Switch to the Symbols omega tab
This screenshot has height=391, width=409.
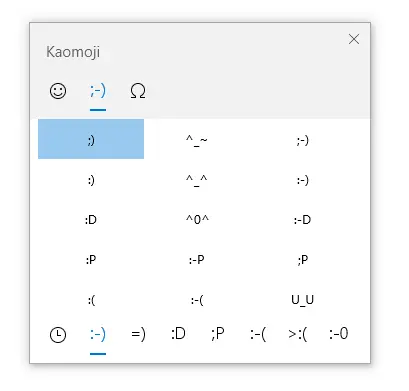coord(138,91)
